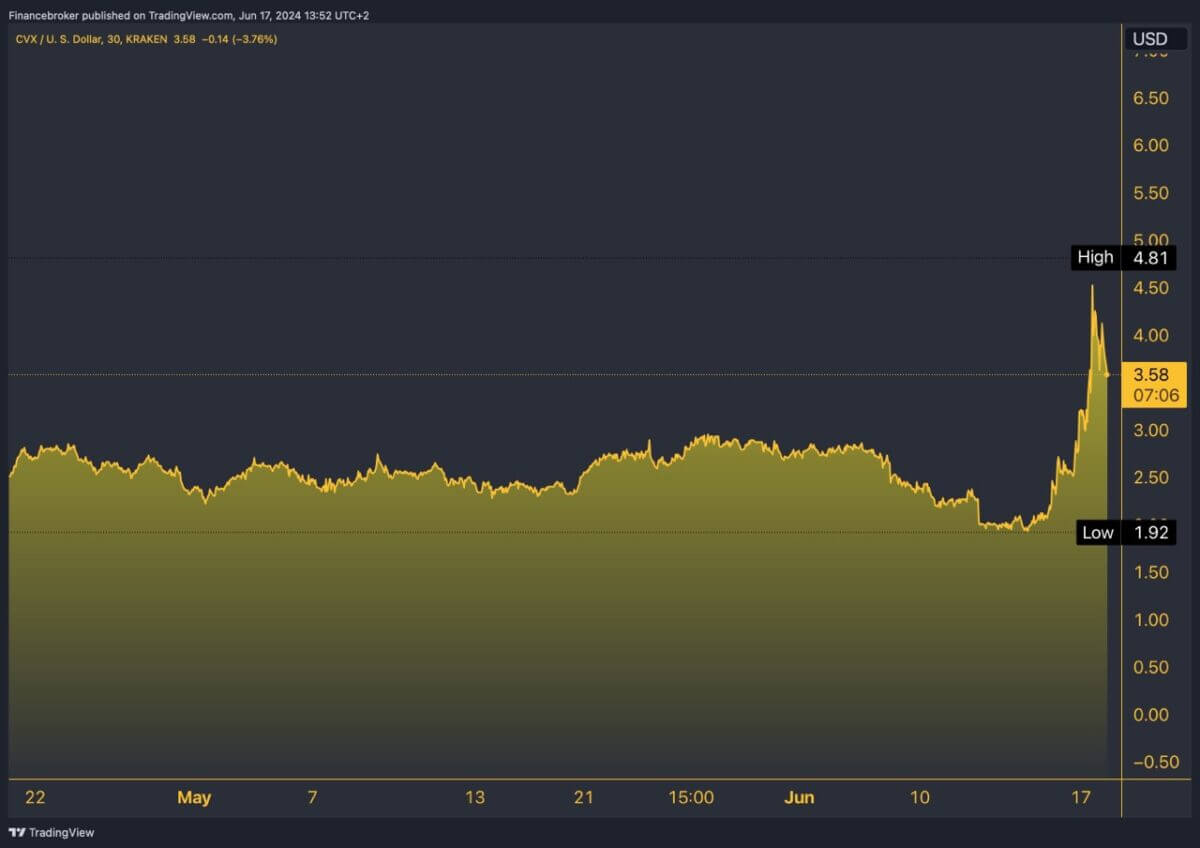Click the 1.00 price scale value
Viewport: 1200px width, 848px height.
click(1150, 620)
